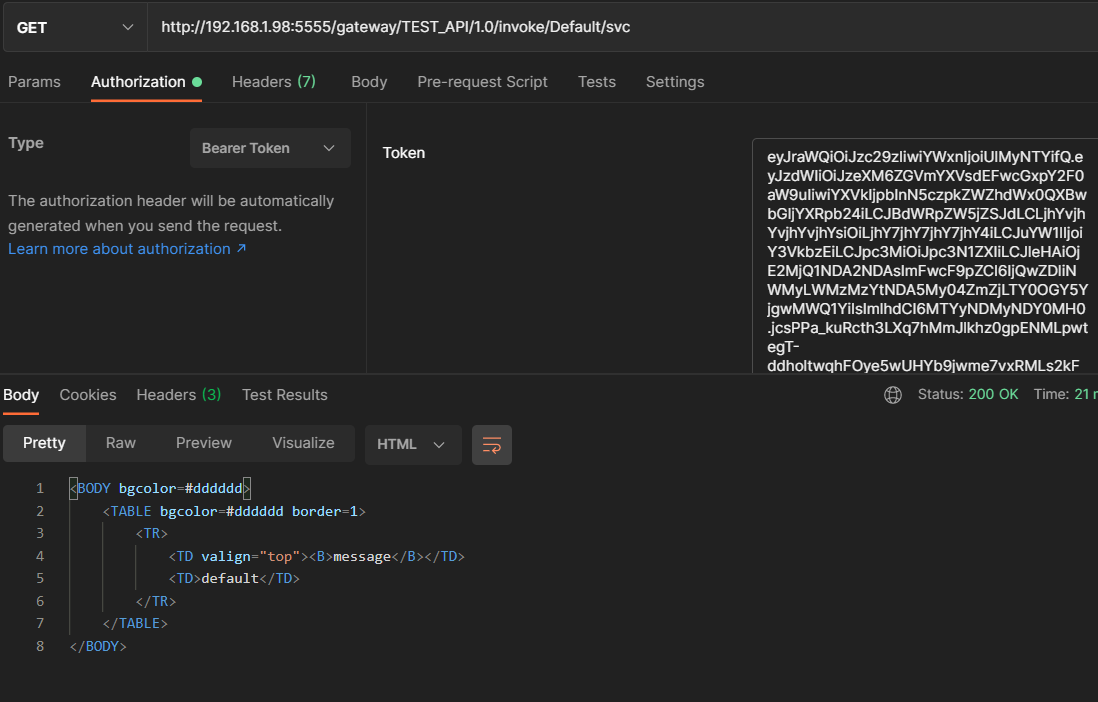The width and height of the screenshot is (1098, 702).
Task: Click the globe network icon
Action: pos(893,395)
